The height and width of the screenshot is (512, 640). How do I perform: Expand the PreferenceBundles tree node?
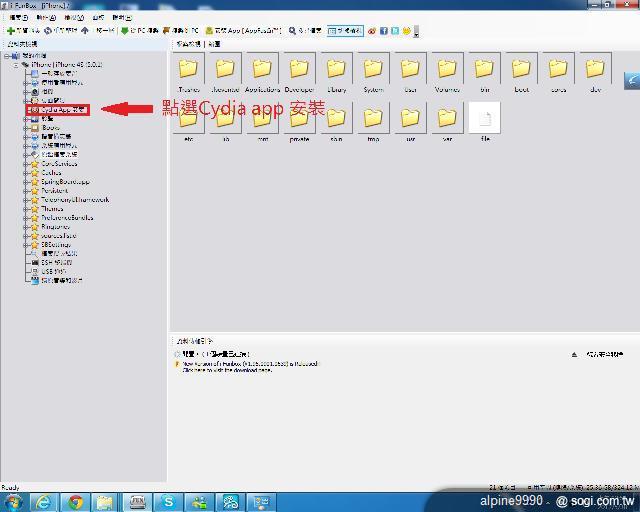[25, 218]
